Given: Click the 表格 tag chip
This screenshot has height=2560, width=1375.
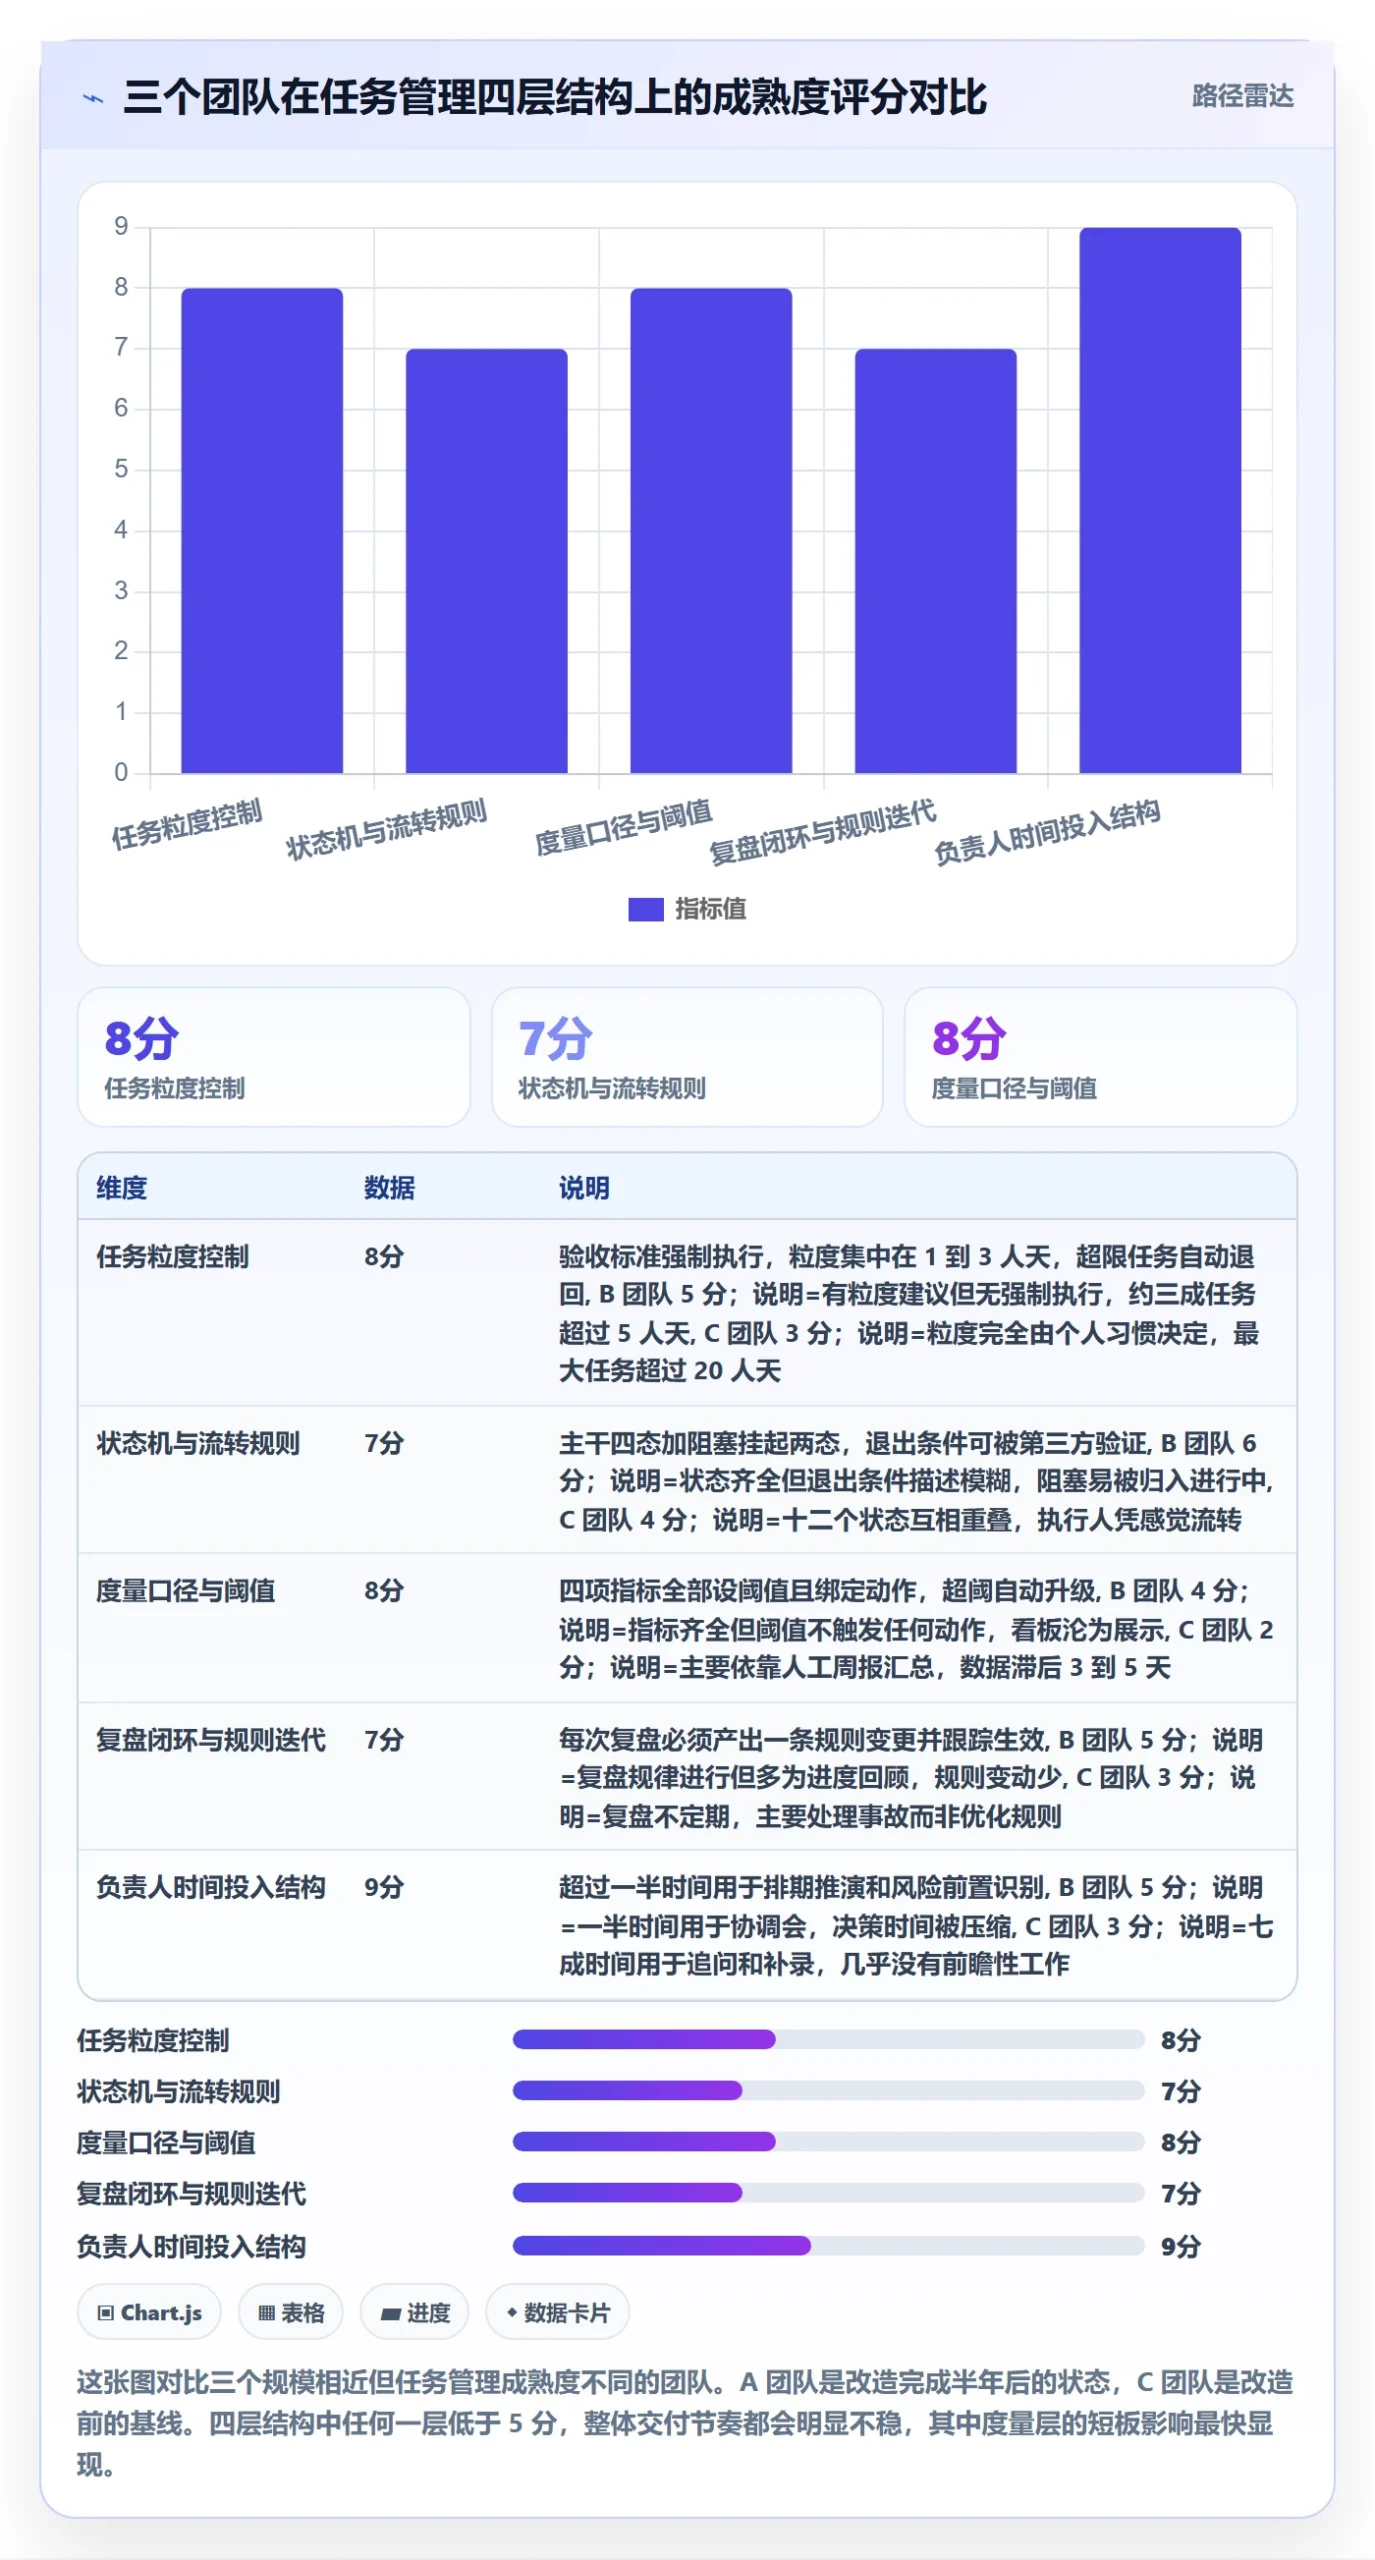Looking at the screenshot, I should coord(291,2312).
